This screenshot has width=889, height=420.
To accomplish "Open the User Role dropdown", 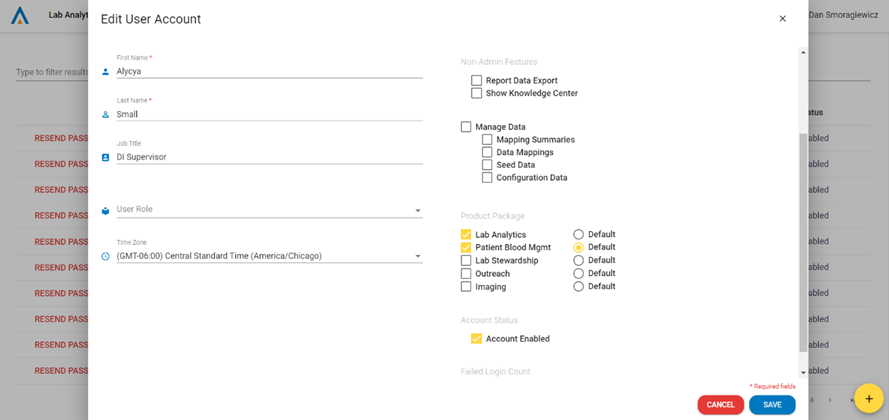I will [x=268, y=210].
